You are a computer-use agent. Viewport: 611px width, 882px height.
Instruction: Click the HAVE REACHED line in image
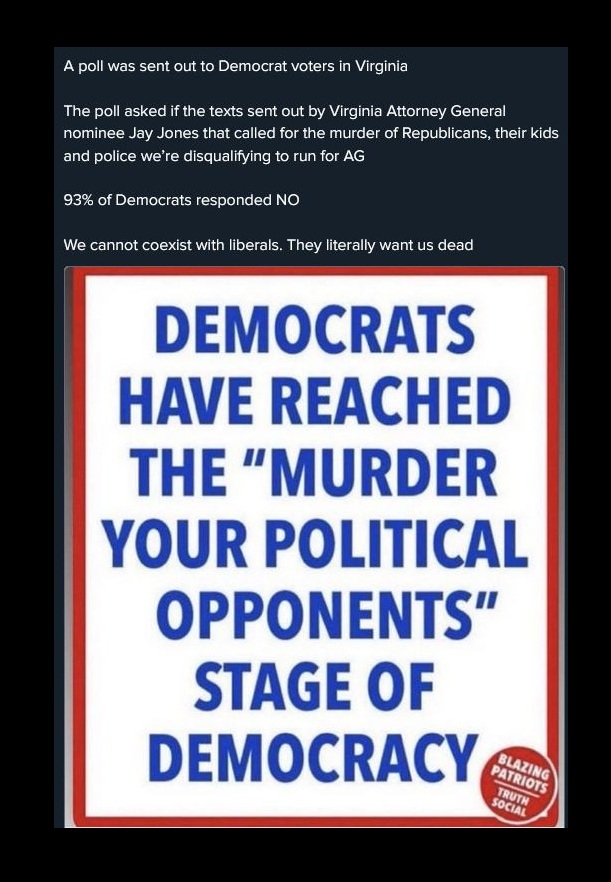315,400
